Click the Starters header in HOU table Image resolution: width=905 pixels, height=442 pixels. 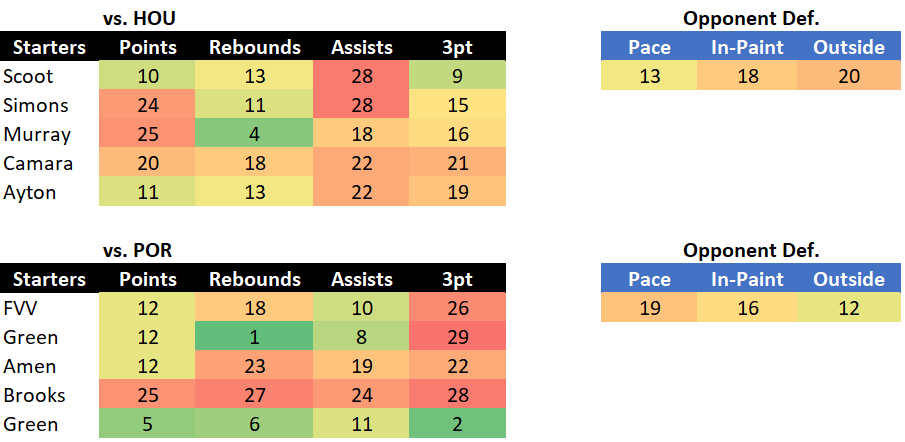tap(50, 47)
